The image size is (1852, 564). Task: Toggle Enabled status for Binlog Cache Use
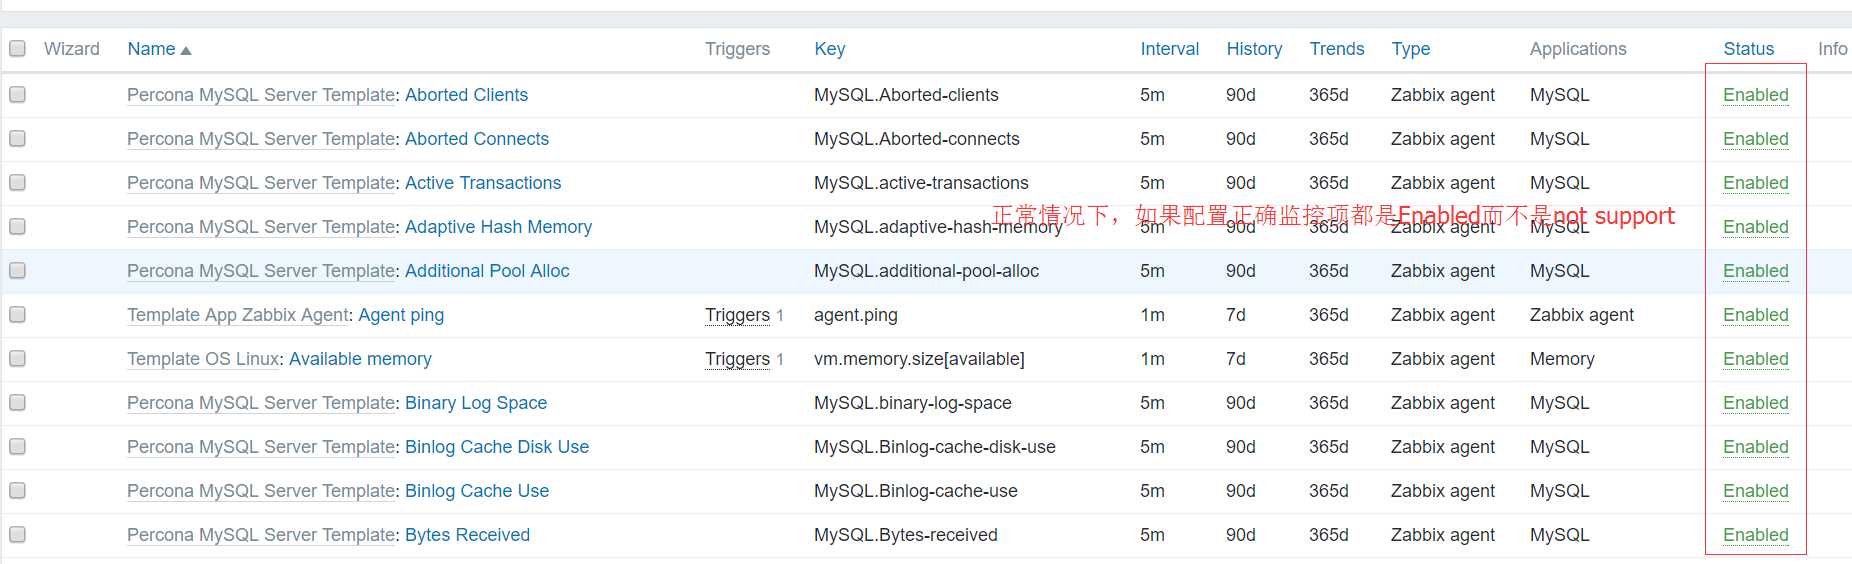1755,491
